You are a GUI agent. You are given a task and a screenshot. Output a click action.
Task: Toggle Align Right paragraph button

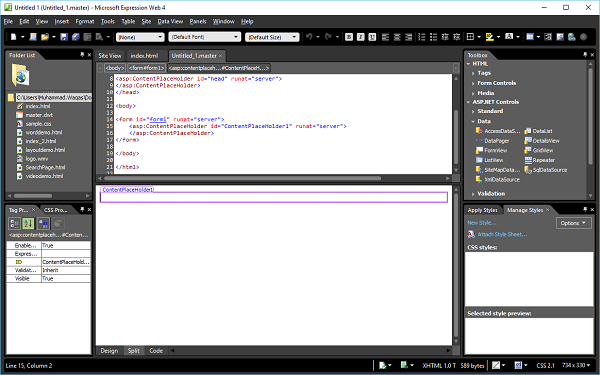pyautogui.click(x=409, y=37)
